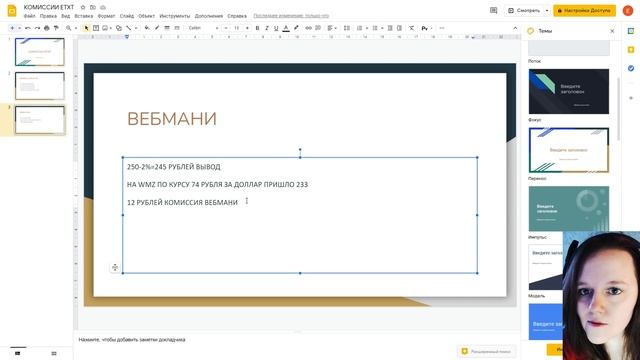
Task: Open the Вставка menu
Action: click(84, 16)
